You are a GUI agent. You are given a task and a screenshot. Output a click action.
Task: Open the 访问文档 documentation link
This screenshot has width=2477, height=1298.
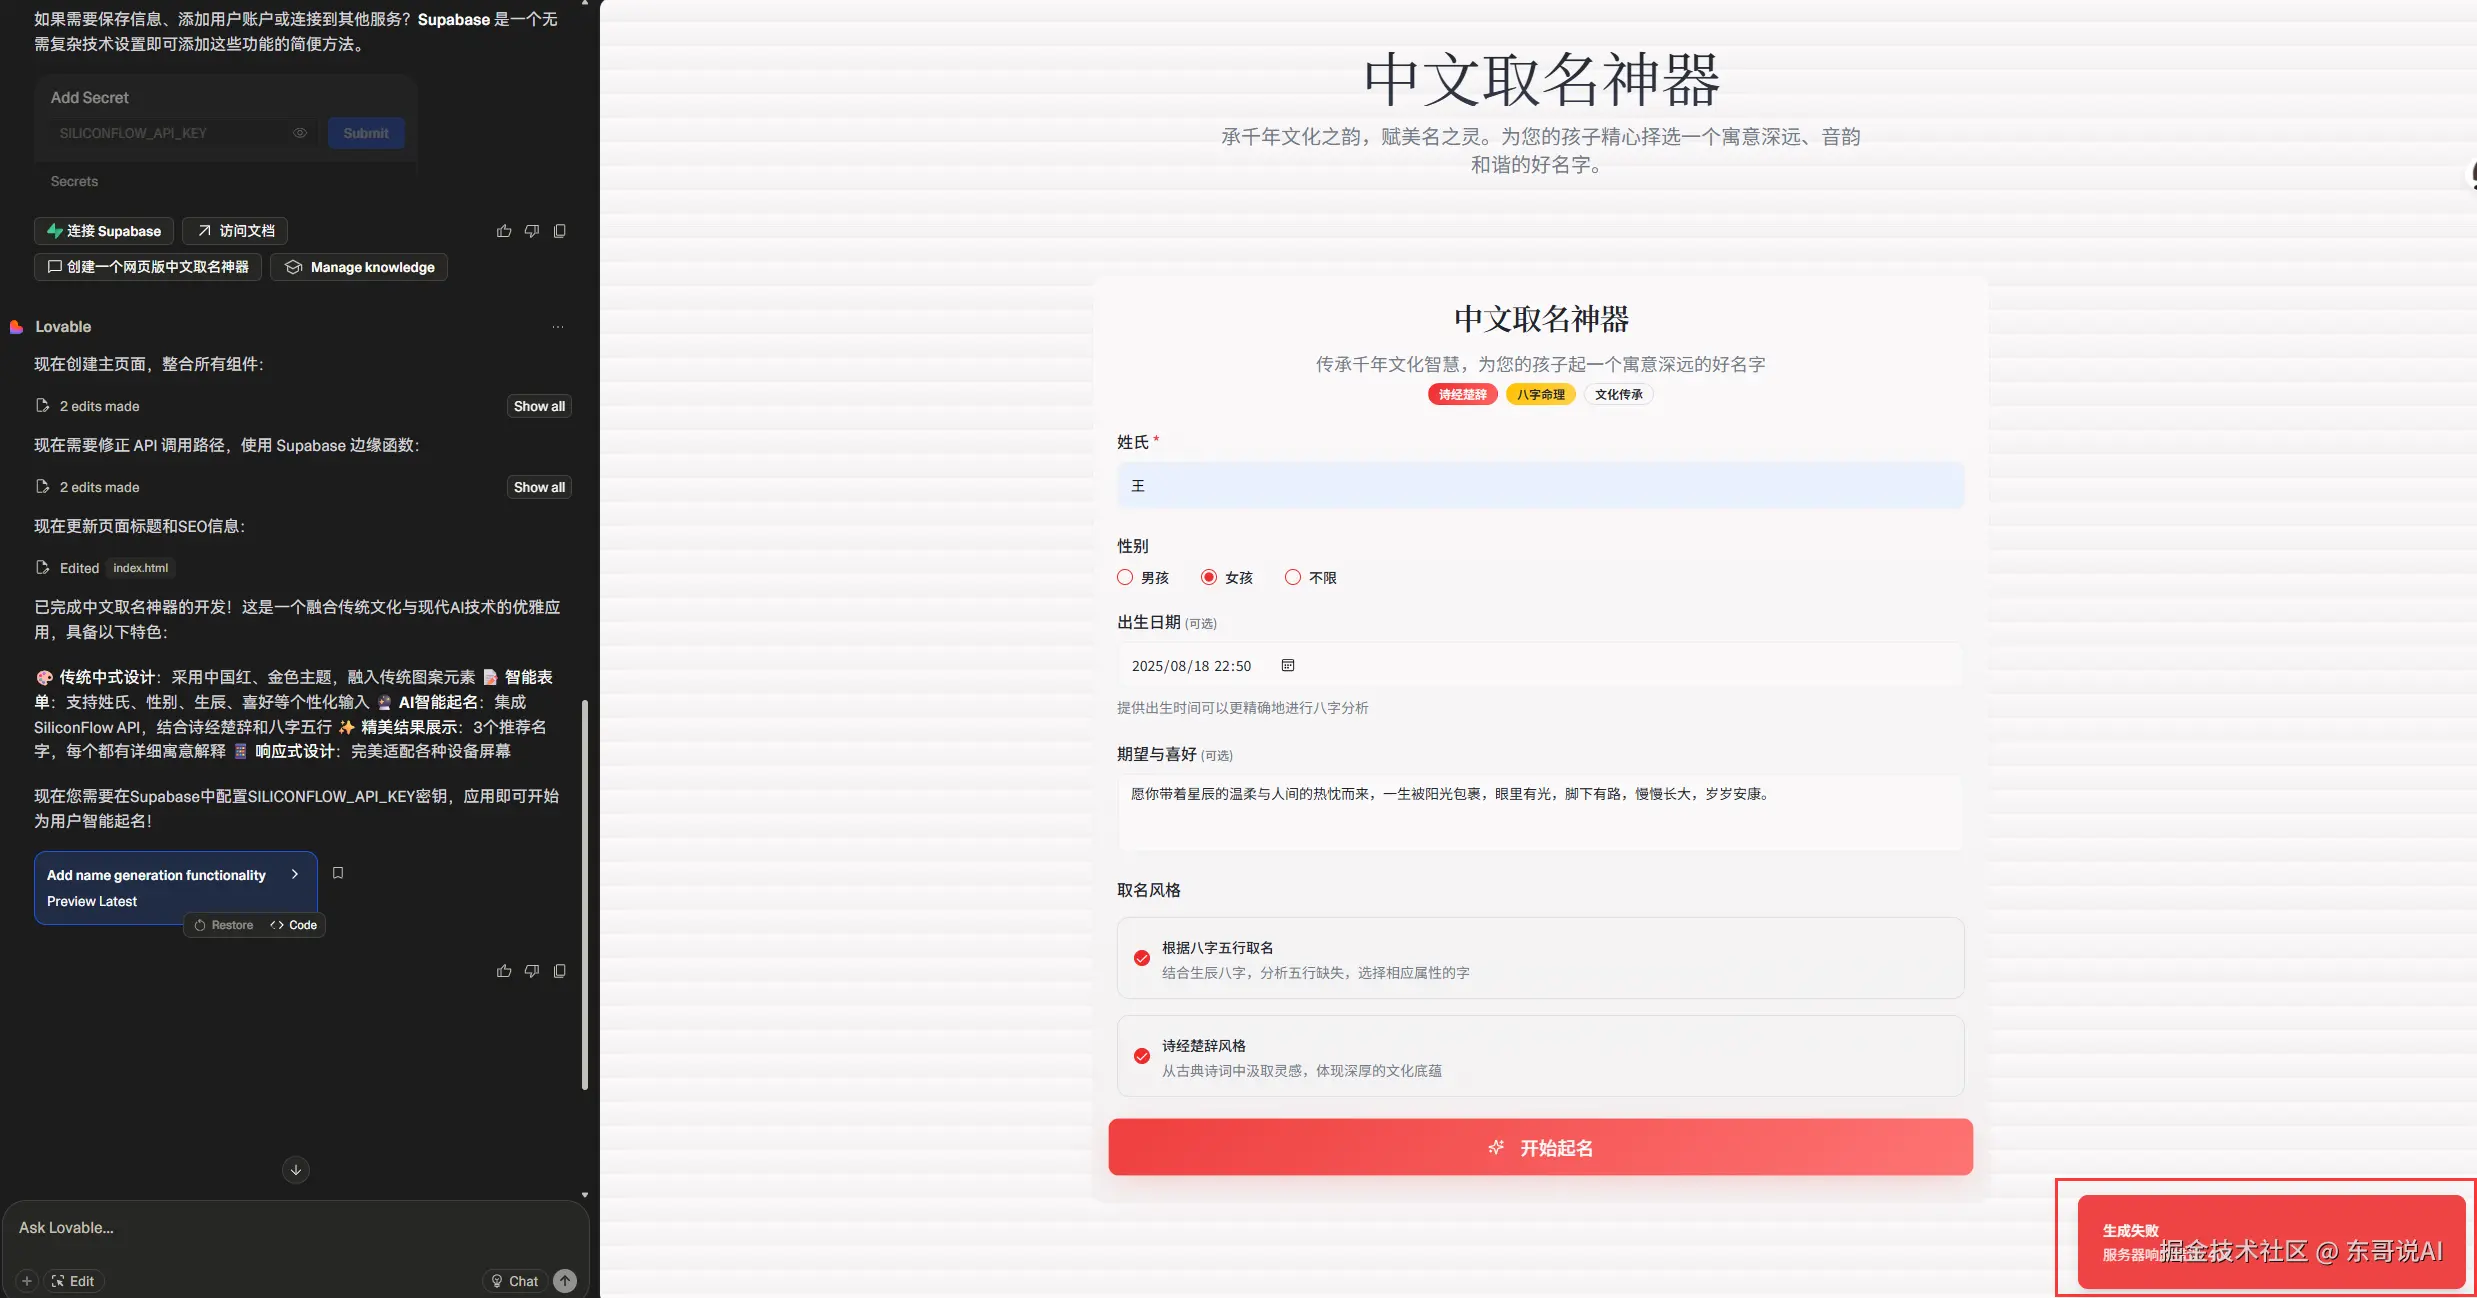(x=234, y=231)
